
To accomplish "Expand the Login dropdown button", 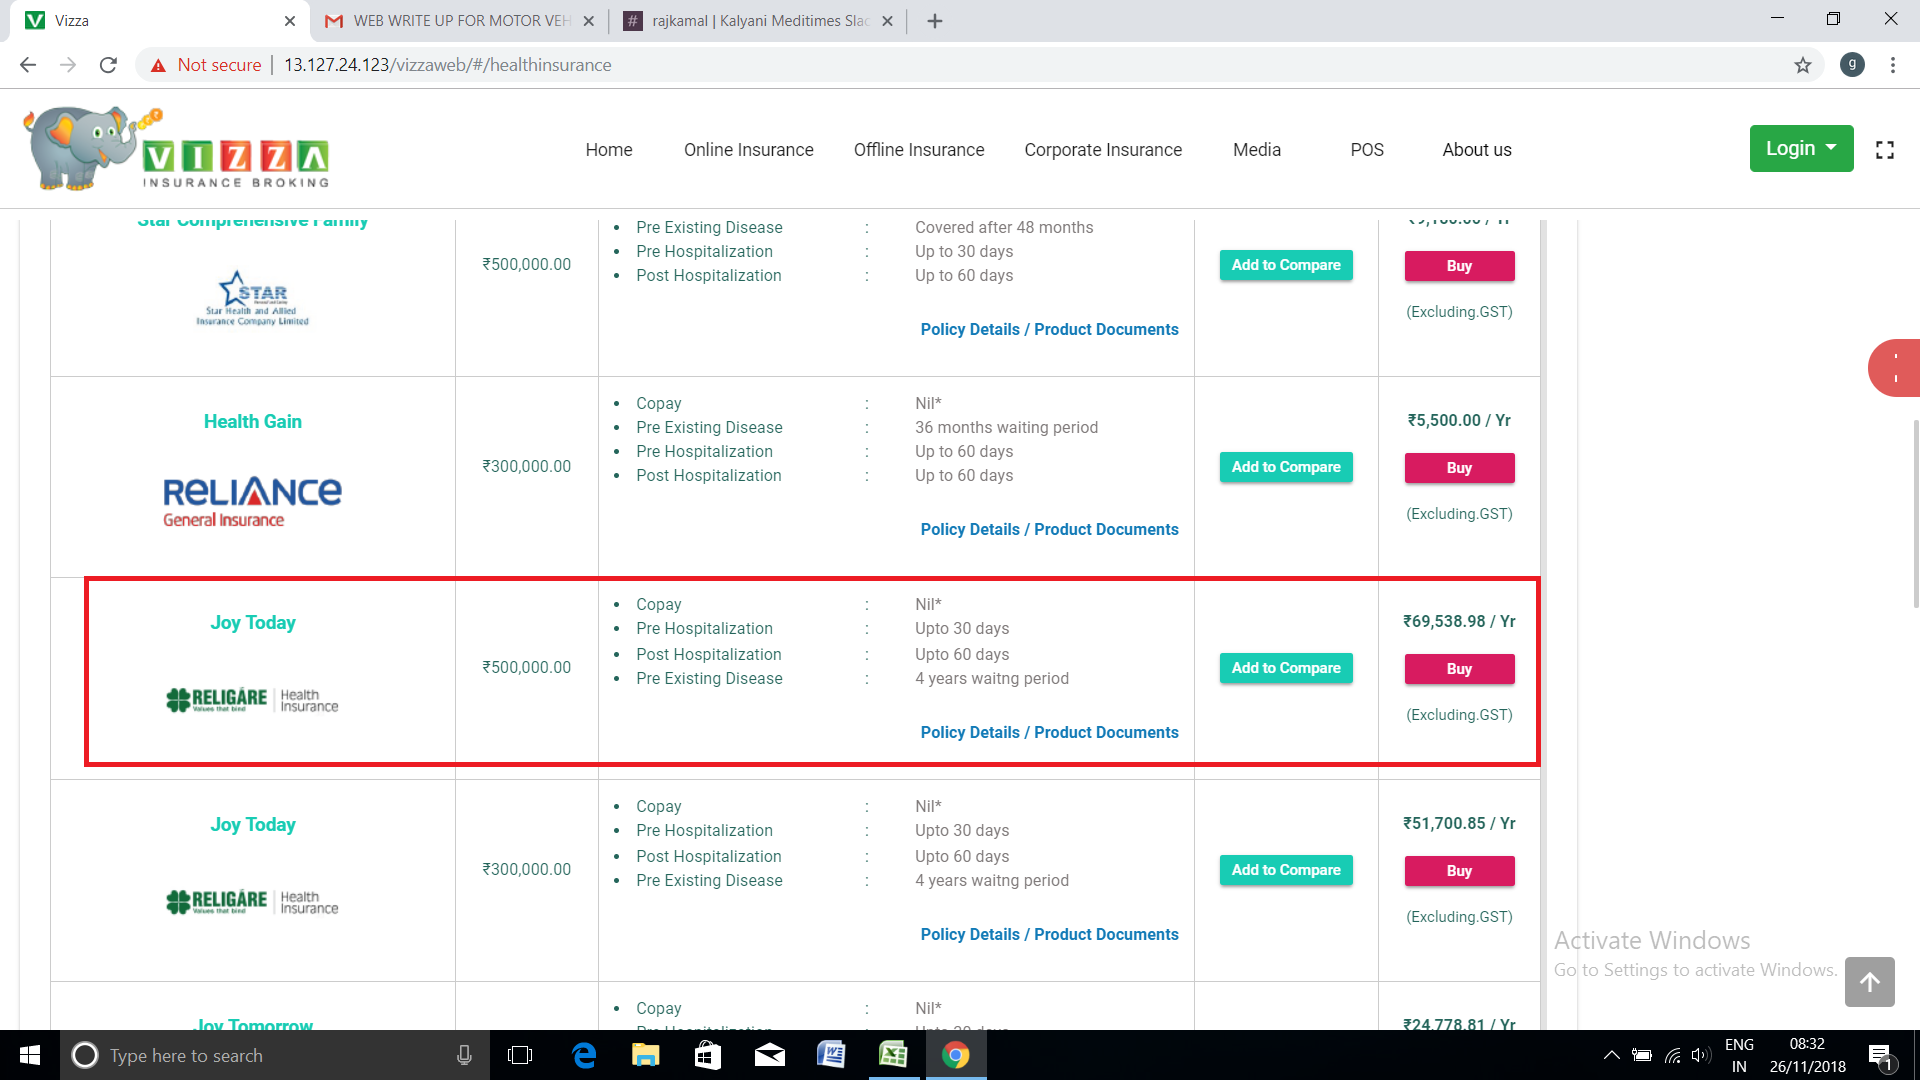I will 1801,148.
